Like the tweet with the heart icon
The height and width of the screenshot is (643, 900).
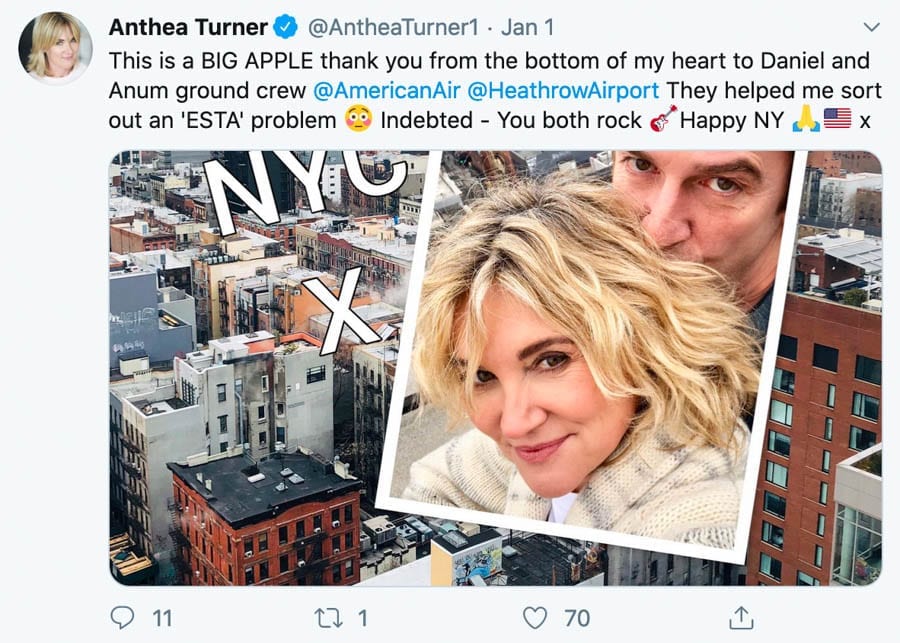(x=536, y=617)
